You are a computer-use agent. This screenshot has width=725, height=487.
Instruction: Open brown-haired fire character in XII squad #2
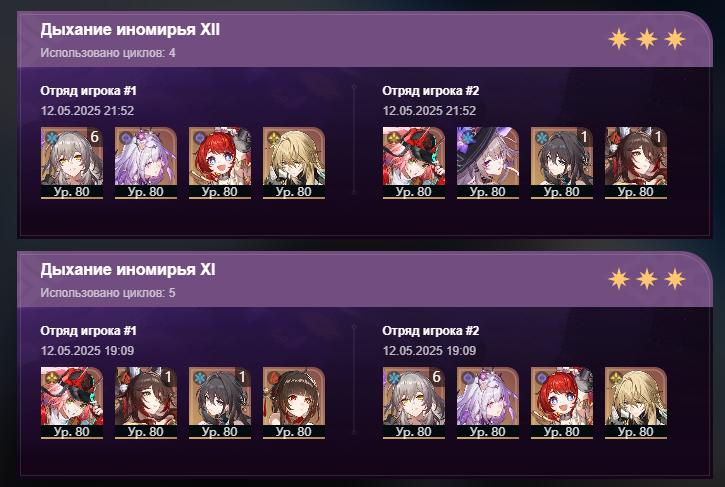click(x=636, y=163)
